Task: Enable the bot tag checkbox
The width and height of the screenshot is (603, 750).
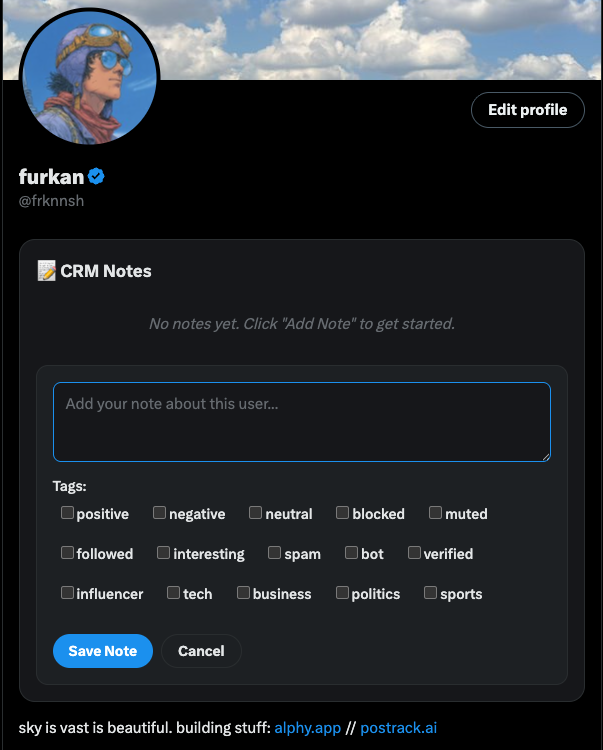Action: (351, 553)
